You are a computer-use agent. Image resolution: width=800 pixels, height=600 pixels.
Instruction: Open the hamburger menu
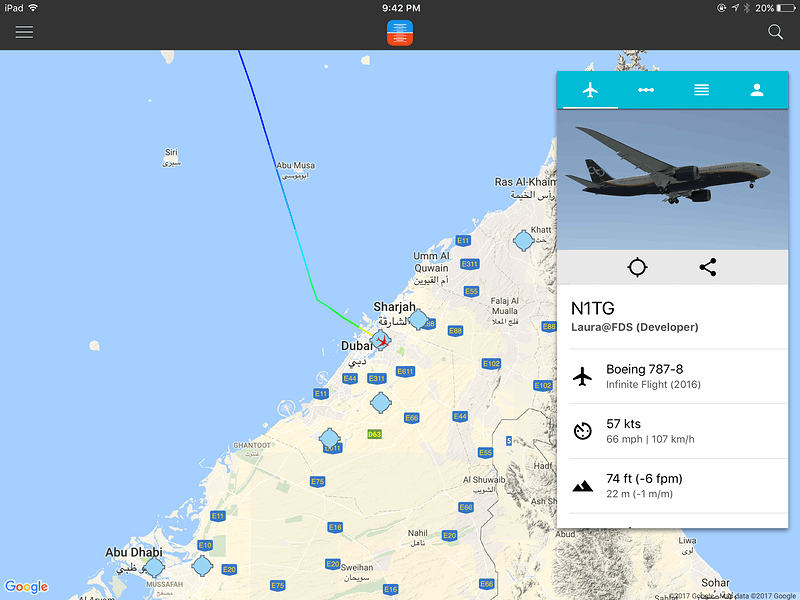(x=24, y=32)
